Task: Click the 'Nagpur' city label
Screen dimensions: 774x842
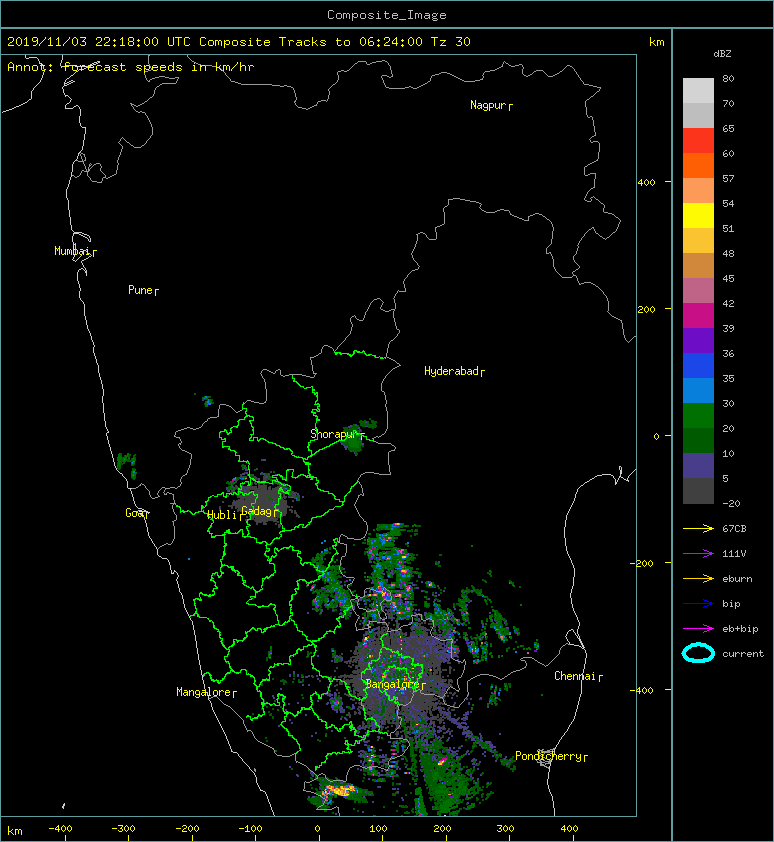Action: (x=488, y=105)
